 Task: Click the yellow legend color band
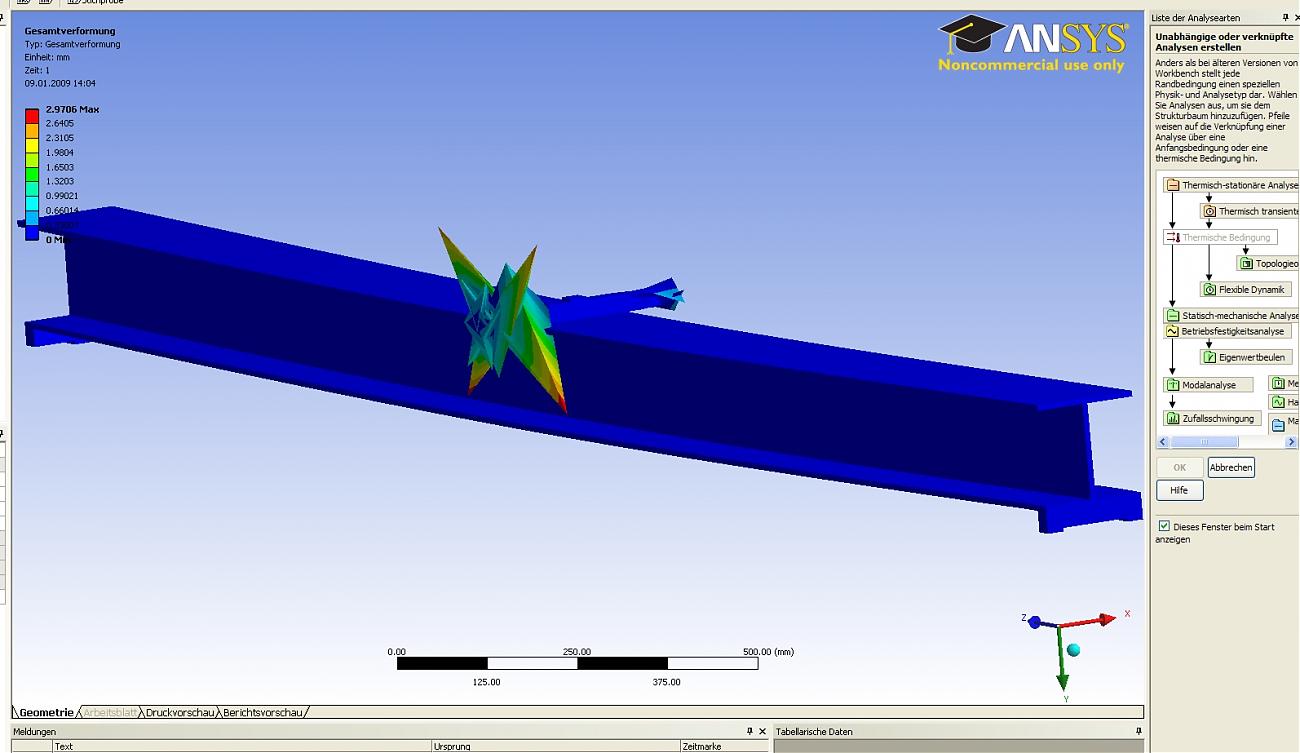(32, 145)
